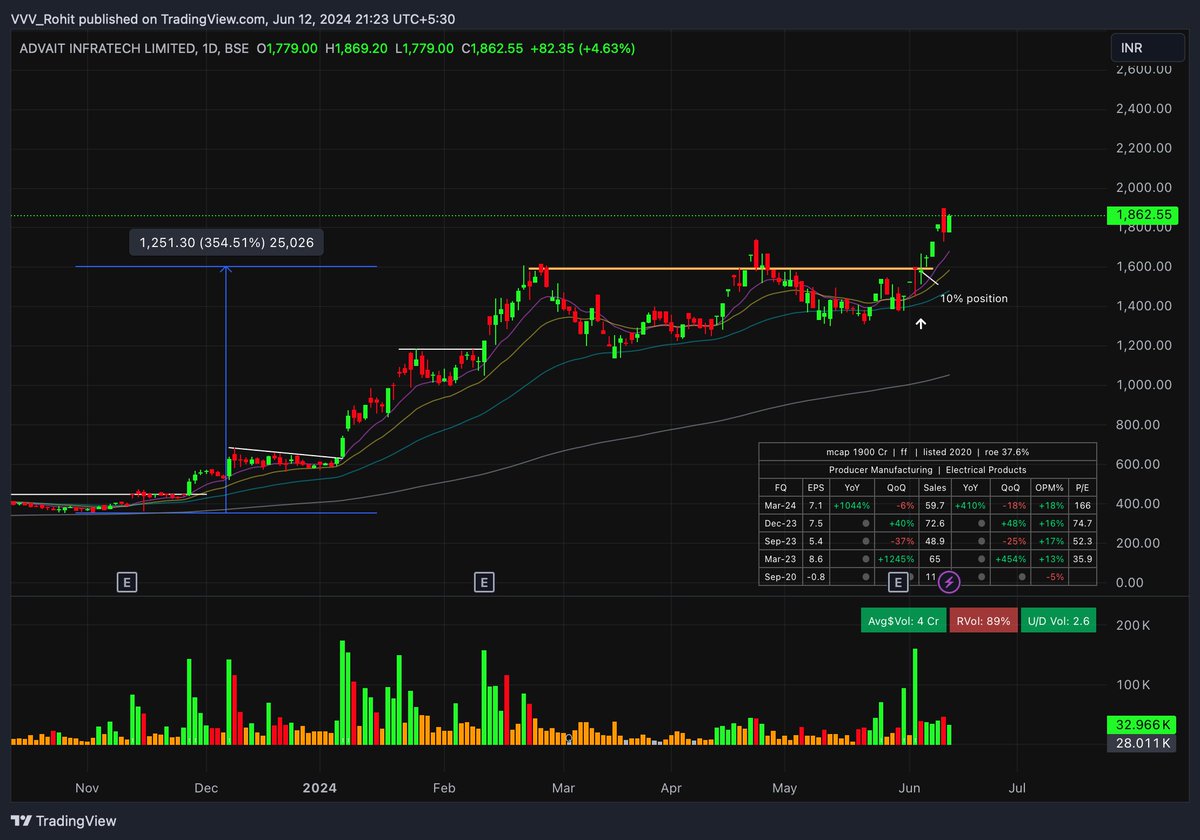Click the open value O1,779.00
This screenshot has width=1200, height=840.
287,48
